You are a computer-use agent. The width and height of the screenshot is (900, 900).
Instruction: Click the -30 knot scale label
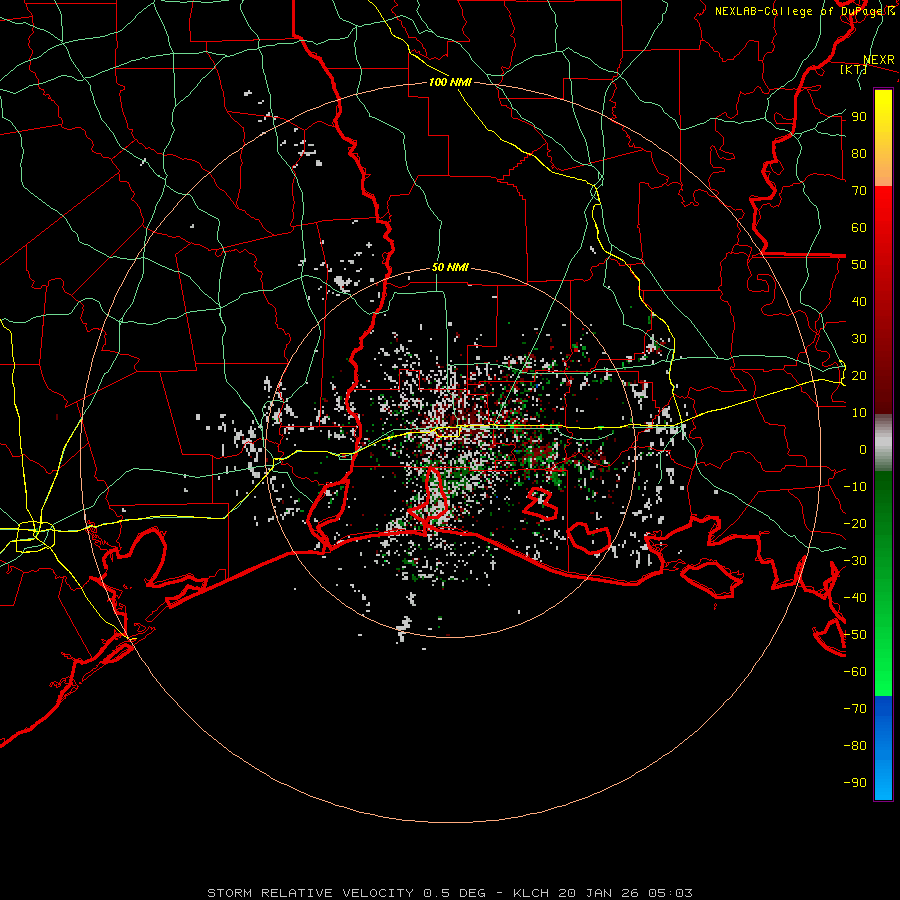[855, 560]
